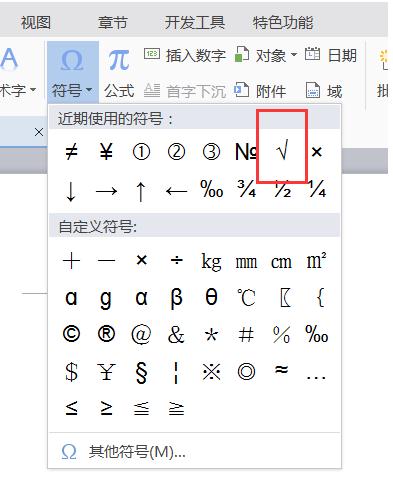
Task: Insert the ½ fraction symbol
Action: point(282,189)
